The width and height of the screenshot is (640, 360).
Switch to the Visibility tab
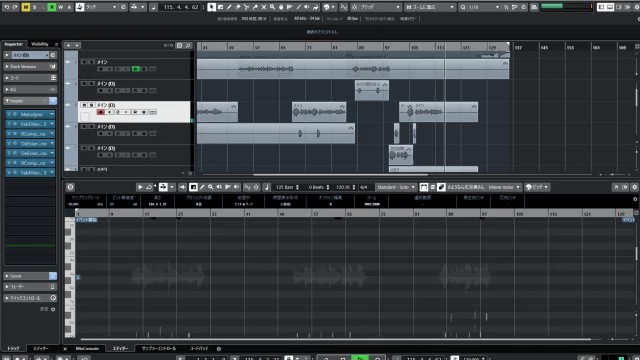coord(40,44)
